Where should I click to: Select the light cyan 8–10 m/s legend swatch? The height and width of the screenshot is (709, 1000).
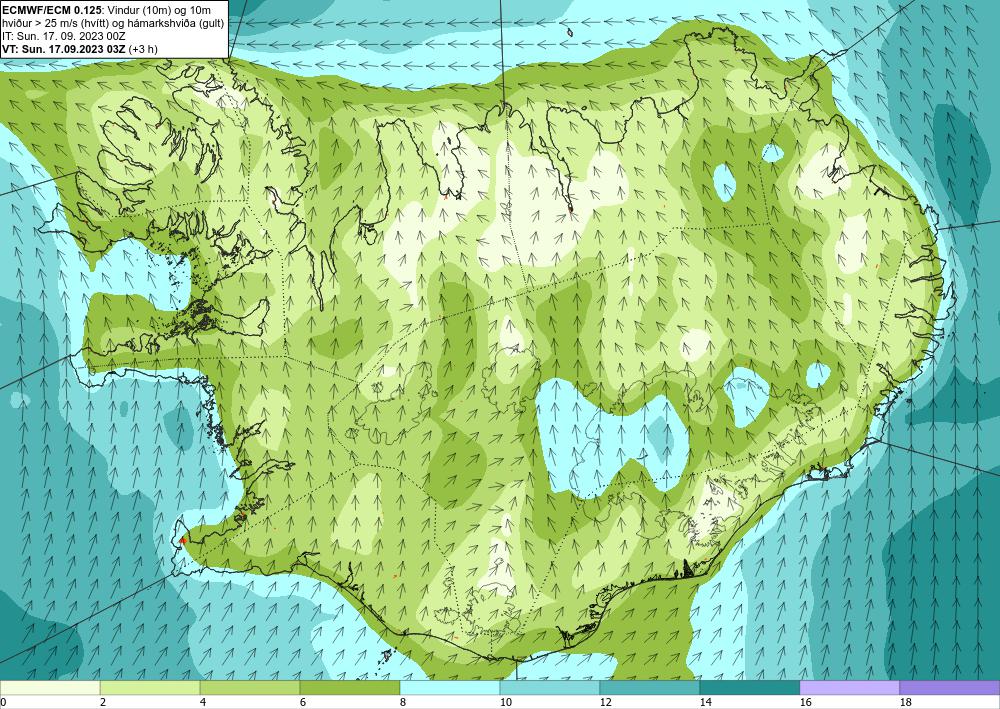pos(450,687)
